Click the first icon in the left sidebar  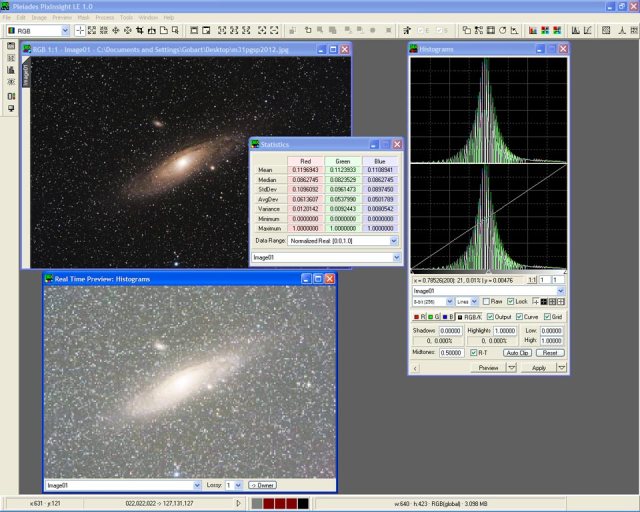[x=11, y=46]
